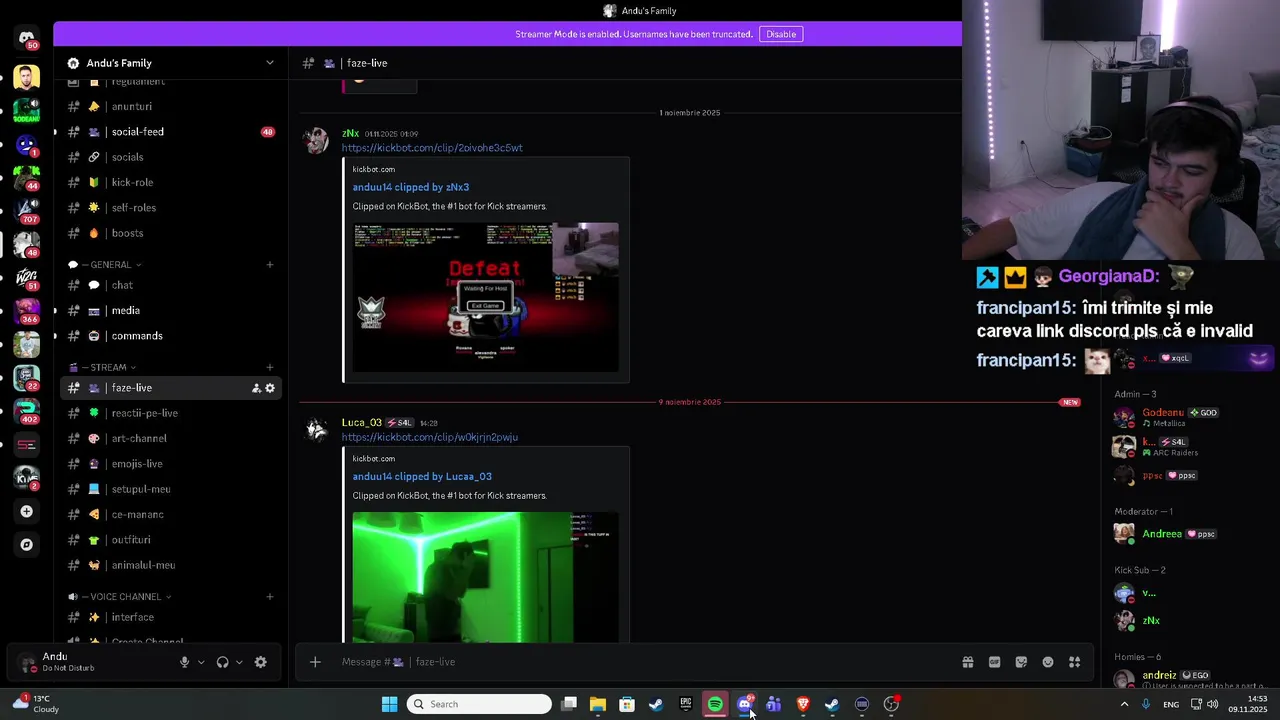1280x720 pixels.
Task: Collapse the GENERAL category
Action: [110, 265]
